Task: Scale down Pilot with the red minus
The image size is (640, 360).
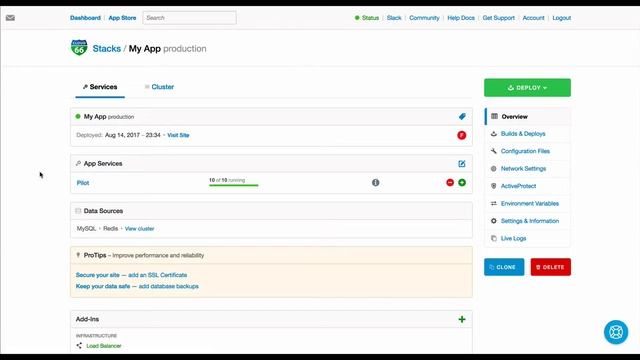Action: [x=450, y=182]
